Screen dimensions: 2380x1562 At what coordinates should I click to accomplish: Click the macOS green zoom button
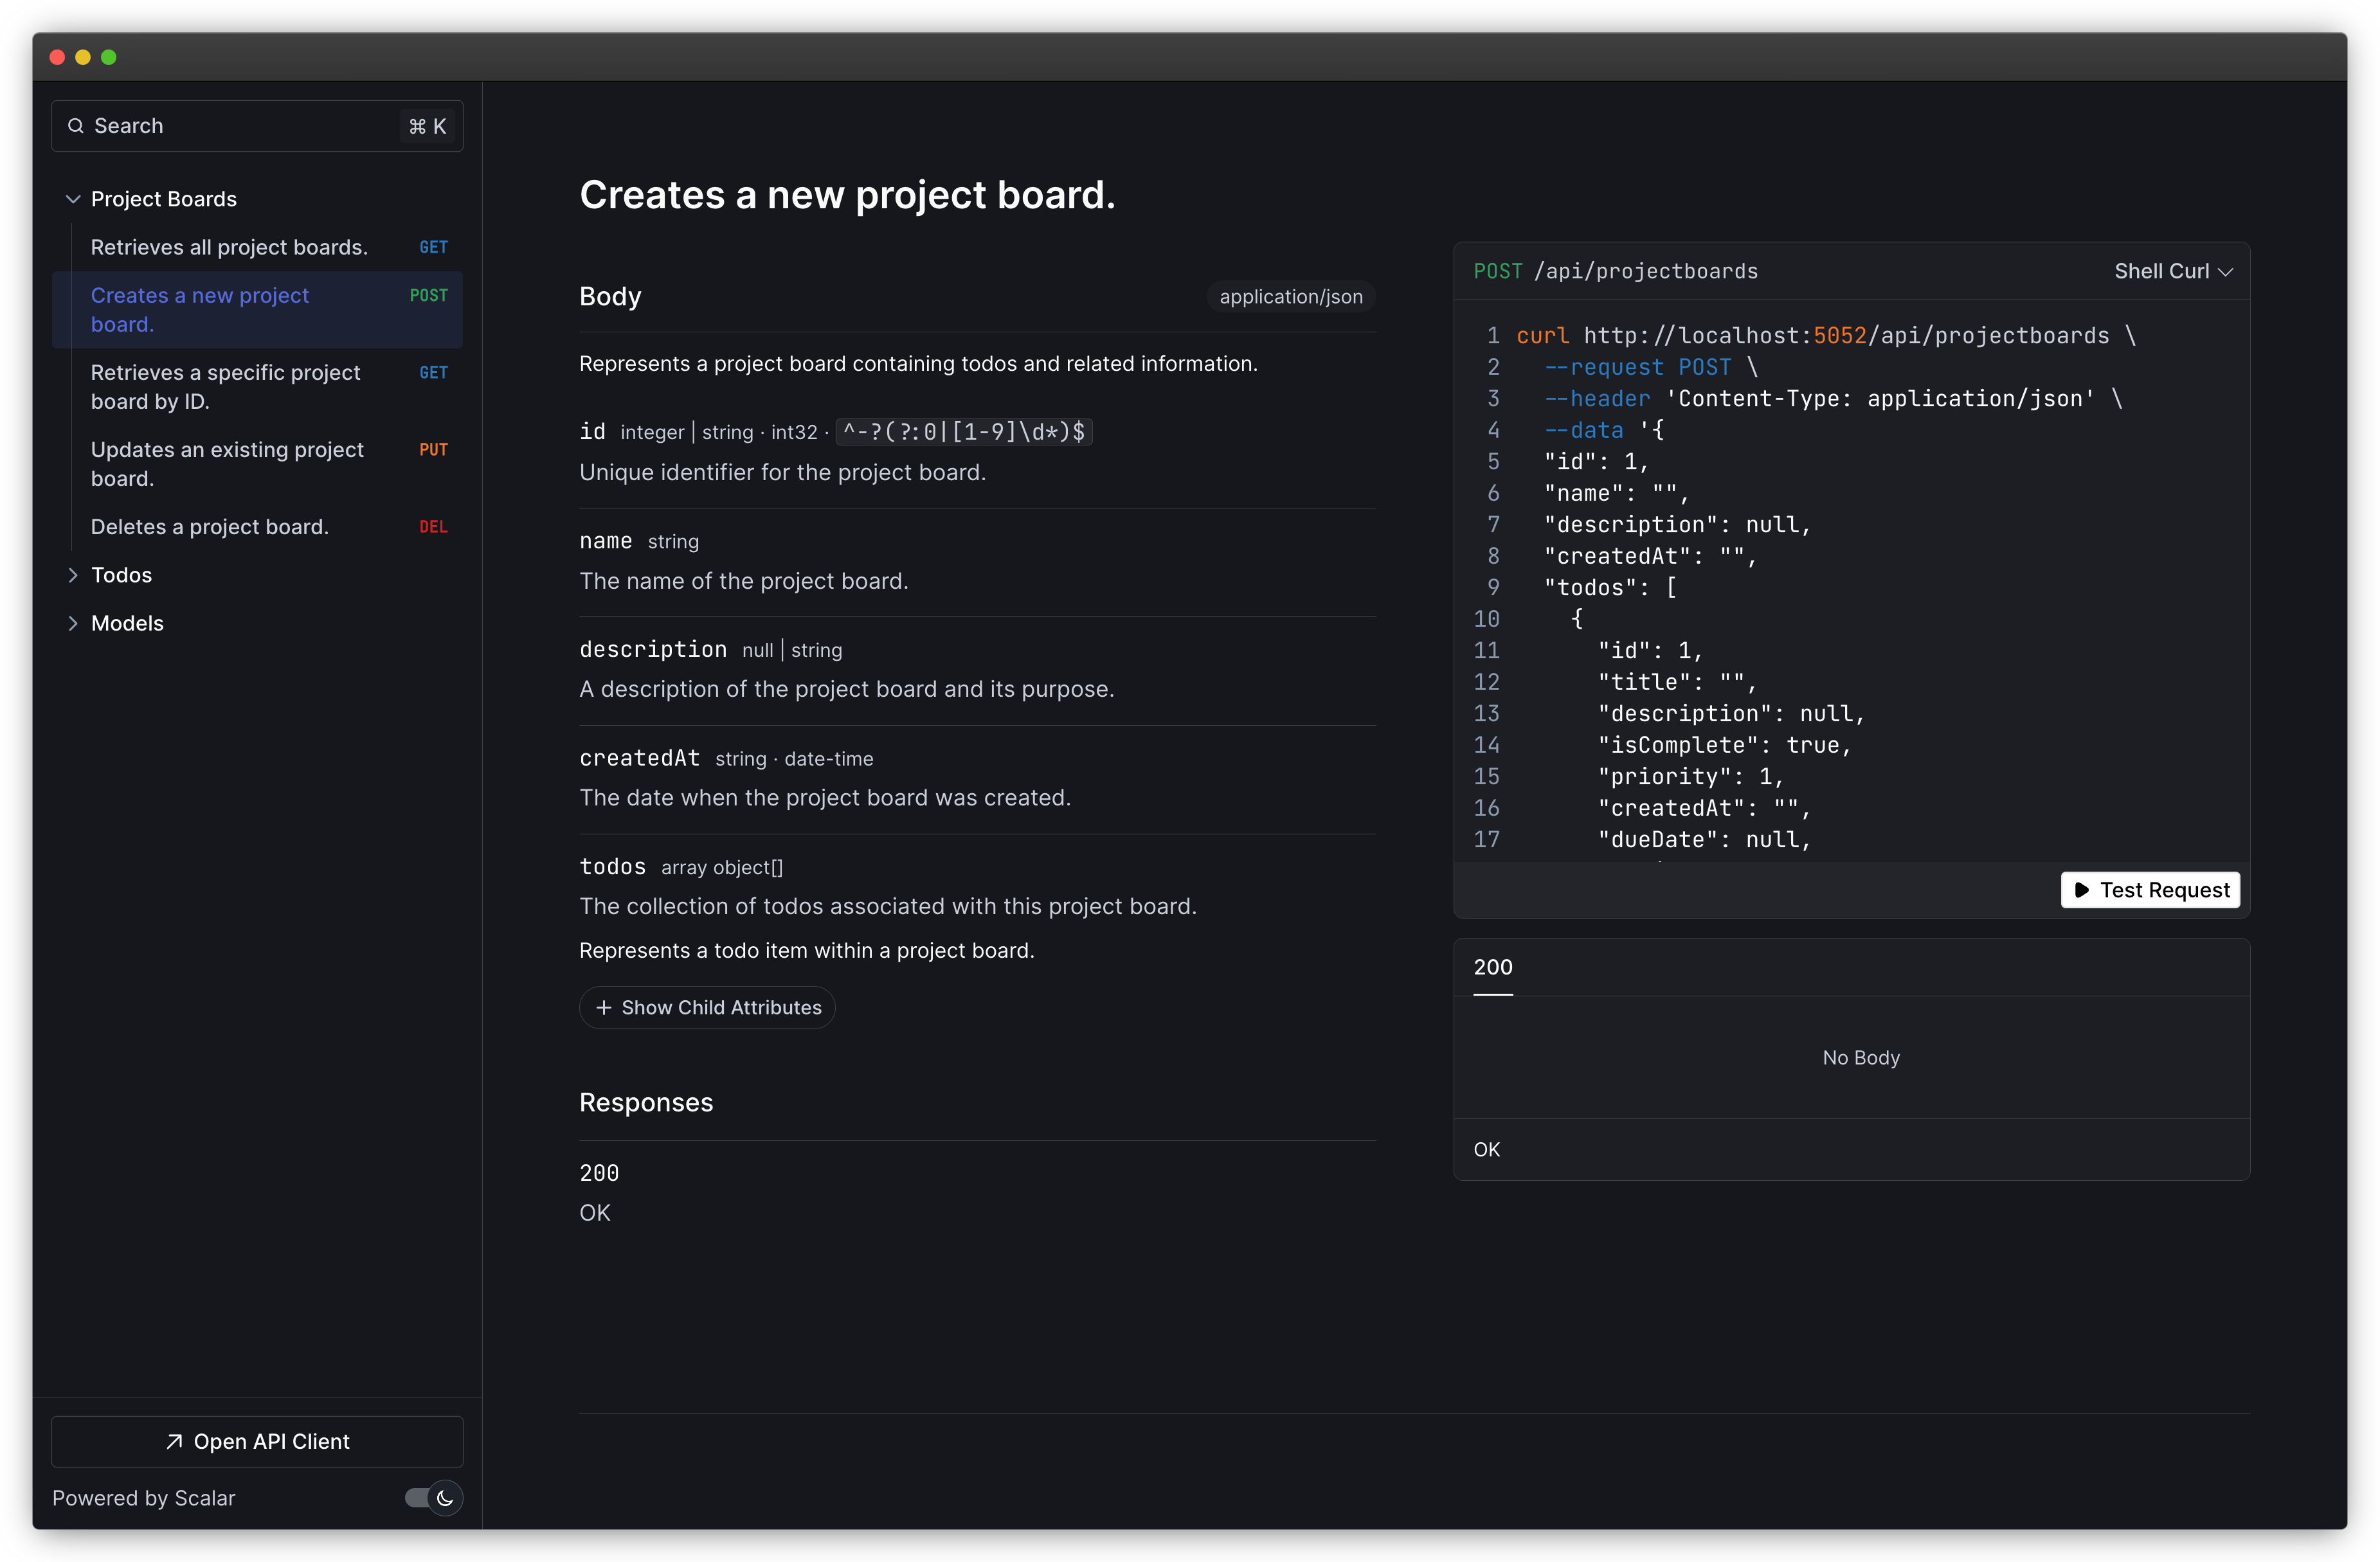tap(109, 57)
